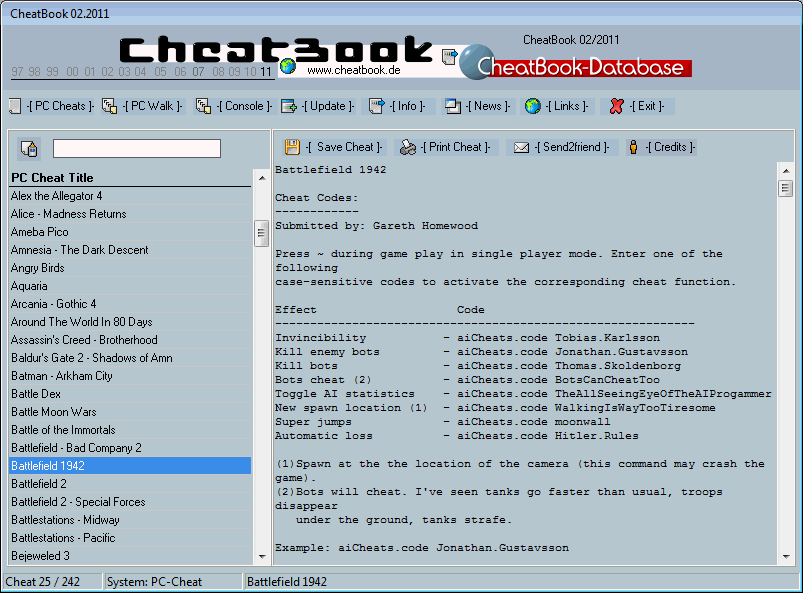The height and width of the screenshot is (593, 803).
Task: Click the Print Cheat printer icon
Action: point(408,147)
